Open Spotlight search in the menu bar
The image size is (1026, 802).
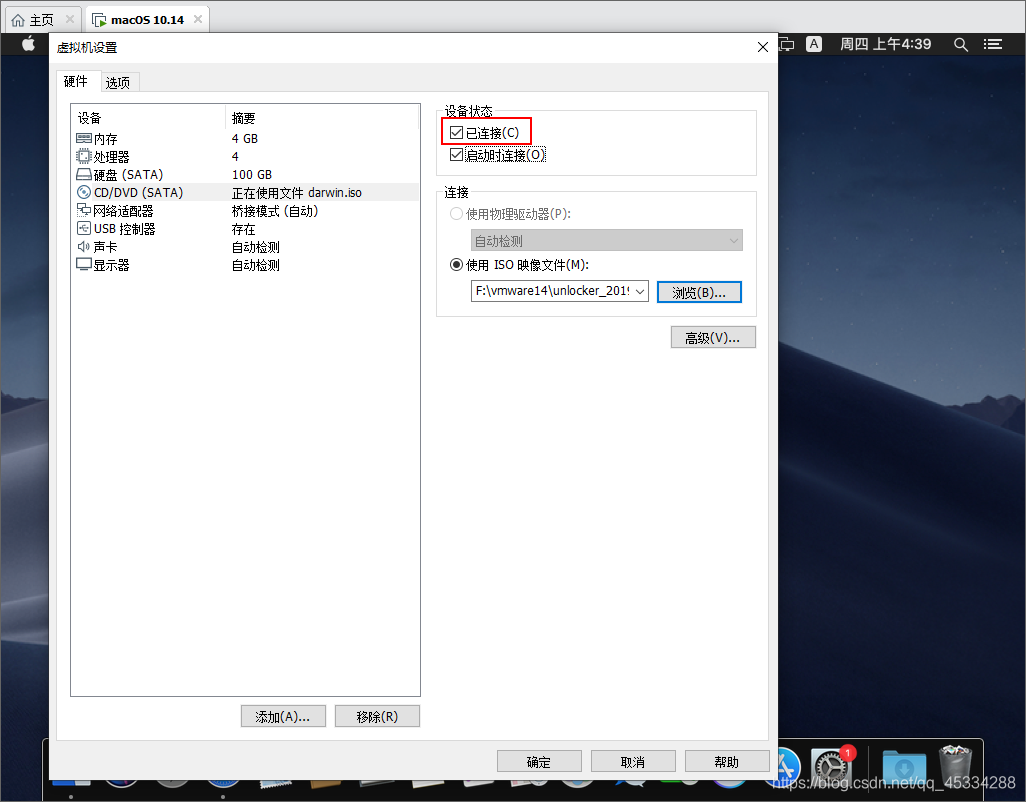[x=960, y=44]
